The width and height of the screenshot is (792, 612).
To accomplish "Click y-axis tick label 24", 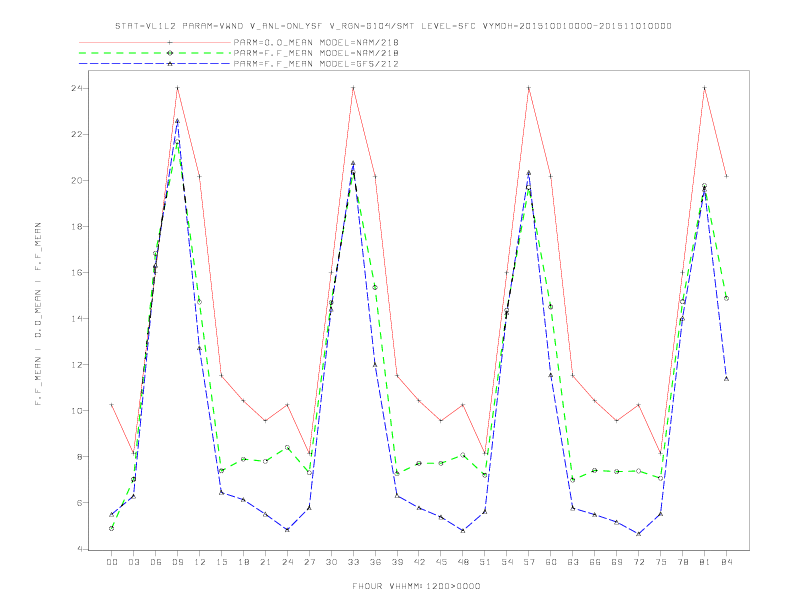I will [77, 88].
